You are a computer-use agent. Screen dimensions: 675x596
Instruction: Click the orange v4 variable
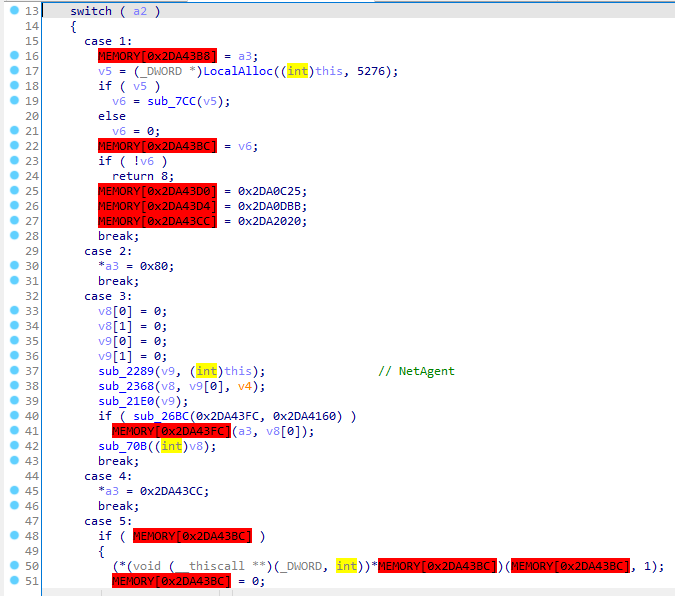coord(245,386)
